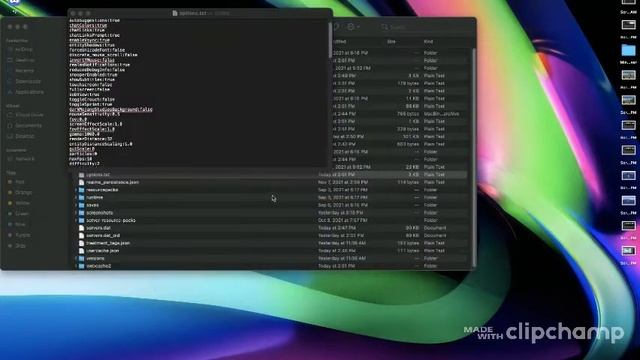Click options.txt title in TextEdit window
The image size is (640, 360).
[x=193, y=13]
